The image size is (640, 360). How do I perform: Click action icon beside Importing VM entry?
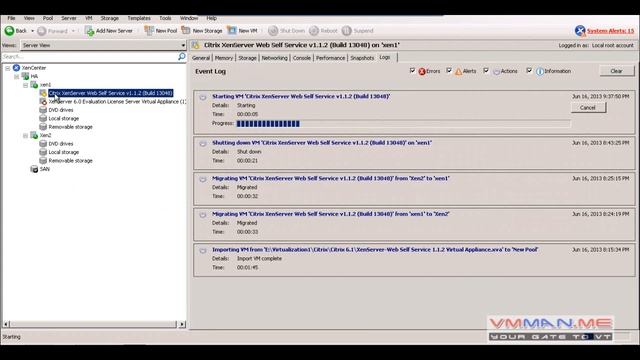coord(203,250)
